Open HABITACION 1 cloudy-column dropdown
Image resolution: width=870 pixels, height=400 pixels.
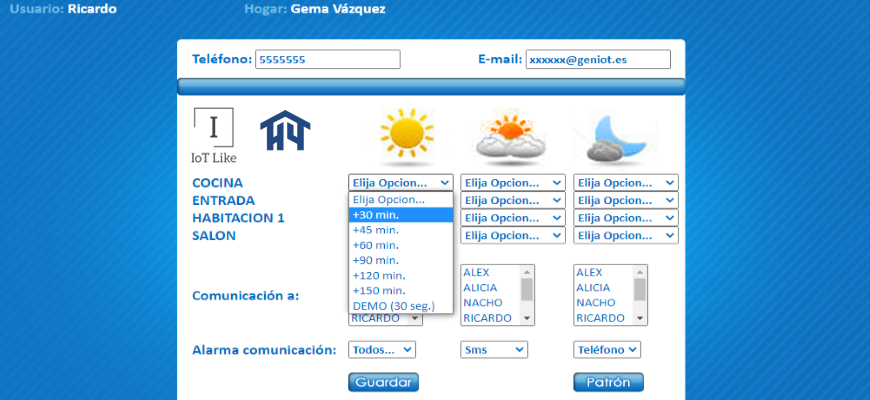click(513, 218)
